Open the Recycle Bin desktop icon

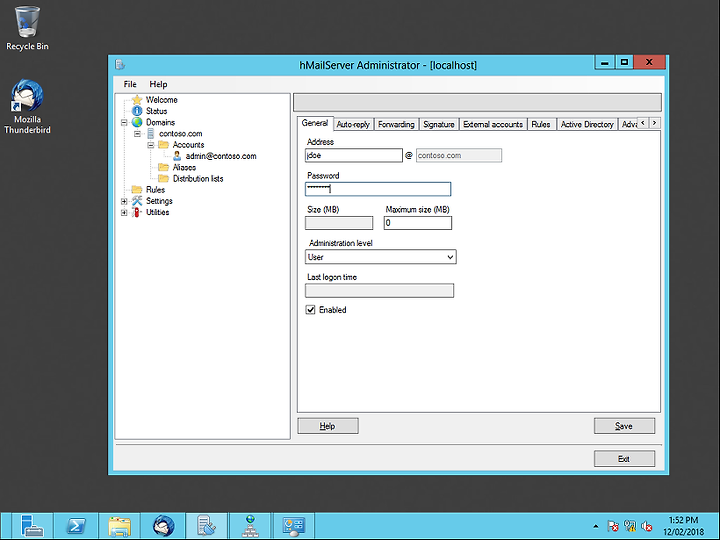tap(27, 28)
